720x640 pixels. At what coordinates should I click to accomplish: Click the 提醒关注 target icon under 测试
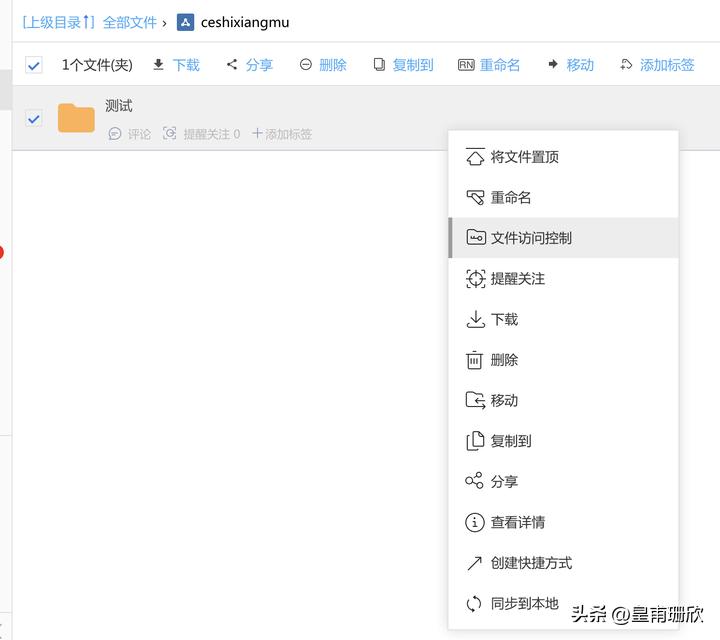point(169,134)
